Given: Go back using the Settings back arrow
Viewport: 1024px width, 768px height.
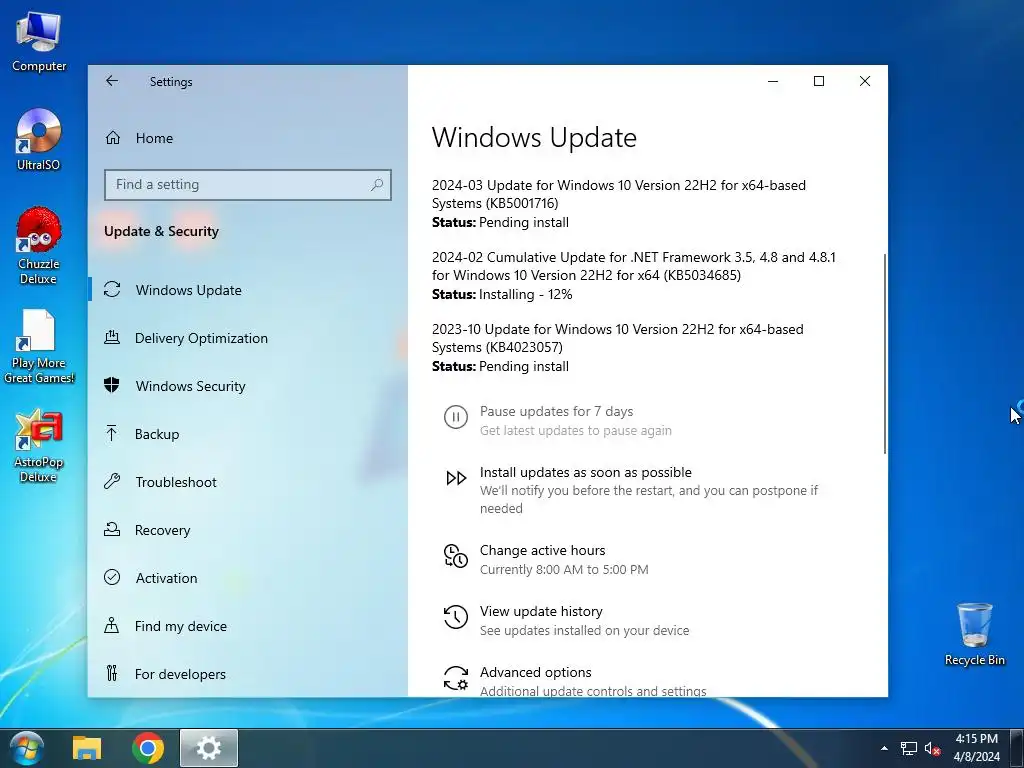Looking at the screenshot, I should (112, 81).
